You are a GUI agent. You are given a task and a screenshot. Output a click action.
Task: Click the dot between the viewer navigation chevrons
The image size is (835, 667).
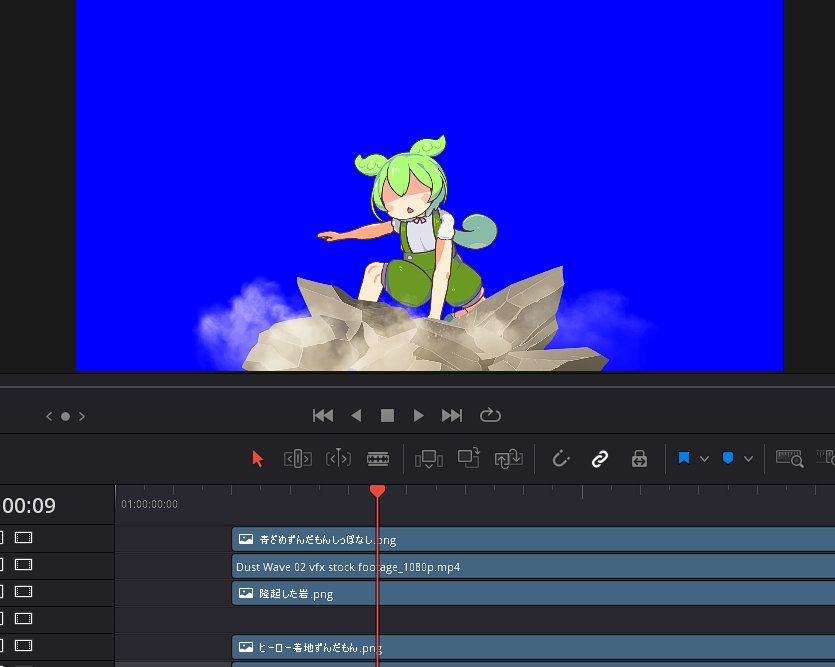click(66, 416)
